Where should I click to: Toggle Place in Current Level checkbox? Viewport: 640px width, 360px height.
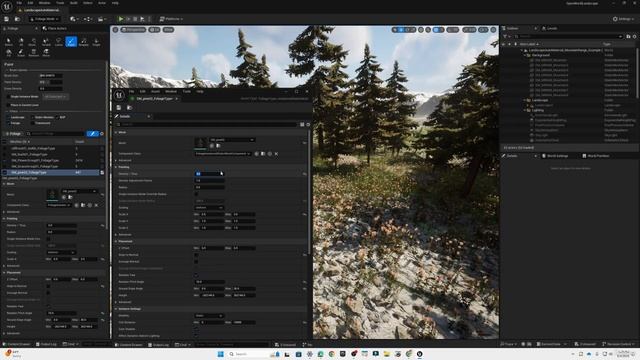tap(8, 105)
